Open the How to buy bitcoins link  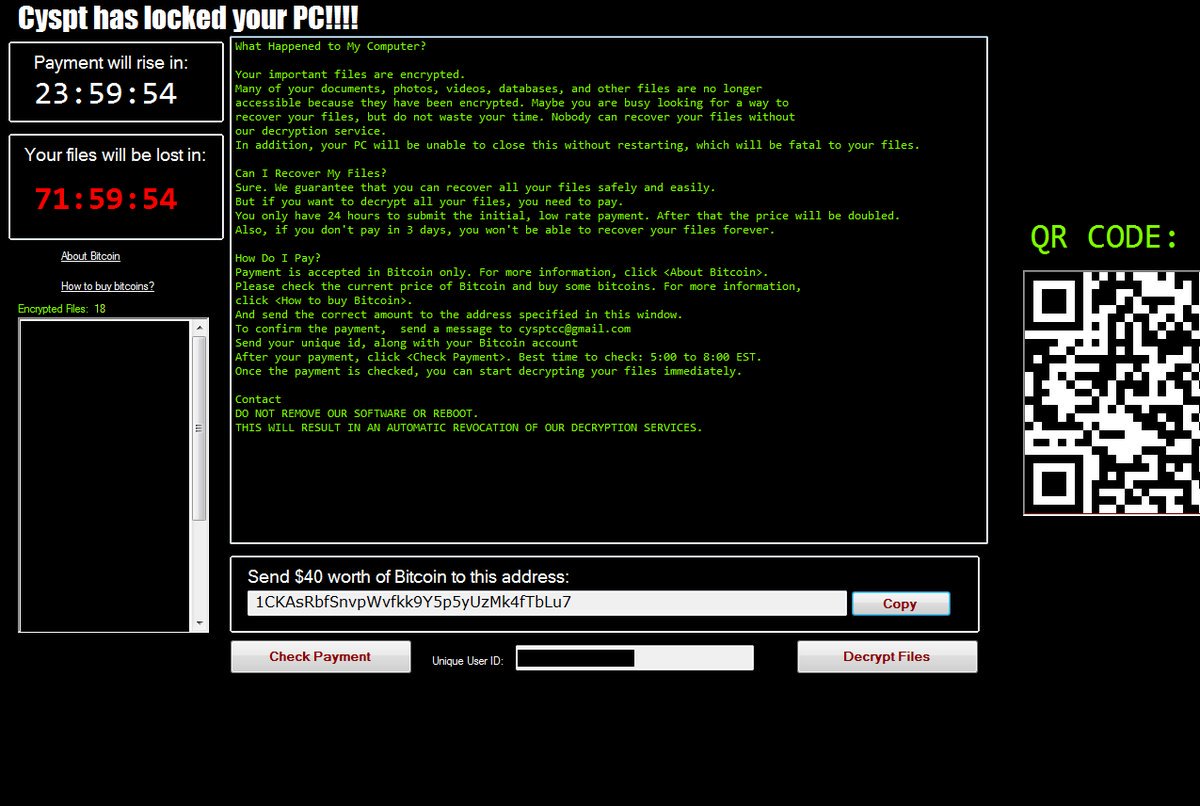(107, 286)
